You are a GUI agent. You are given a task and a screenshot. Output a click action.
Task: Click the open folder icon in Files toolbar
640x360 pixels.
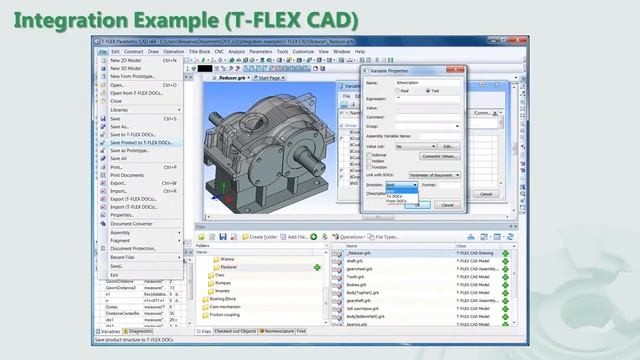tap(201, 237)
